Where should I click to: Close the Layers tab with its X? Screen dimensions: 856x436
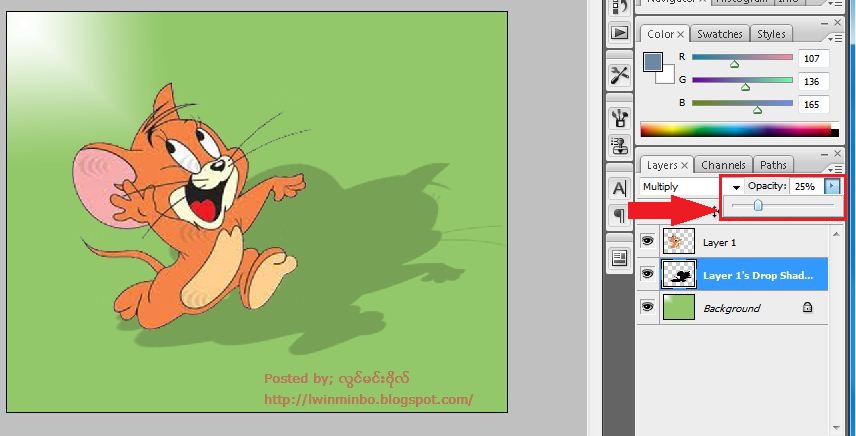[x=685, y=165]
